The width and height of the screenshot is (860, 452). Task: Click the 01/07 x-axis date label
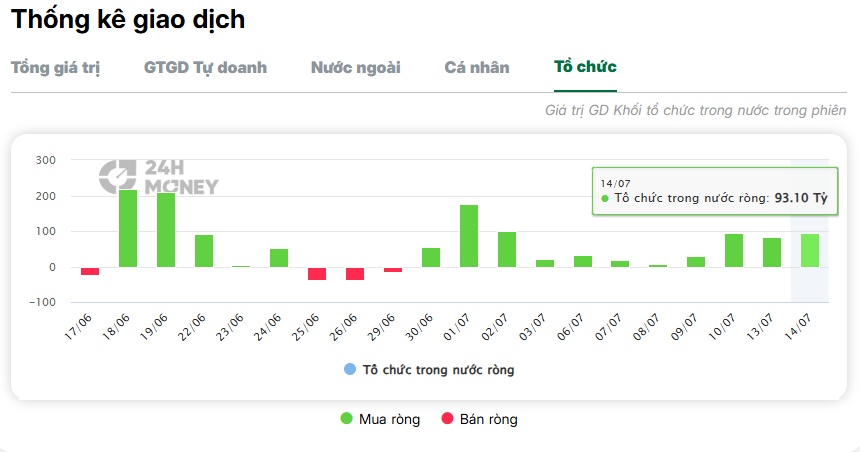pos(457,327)
